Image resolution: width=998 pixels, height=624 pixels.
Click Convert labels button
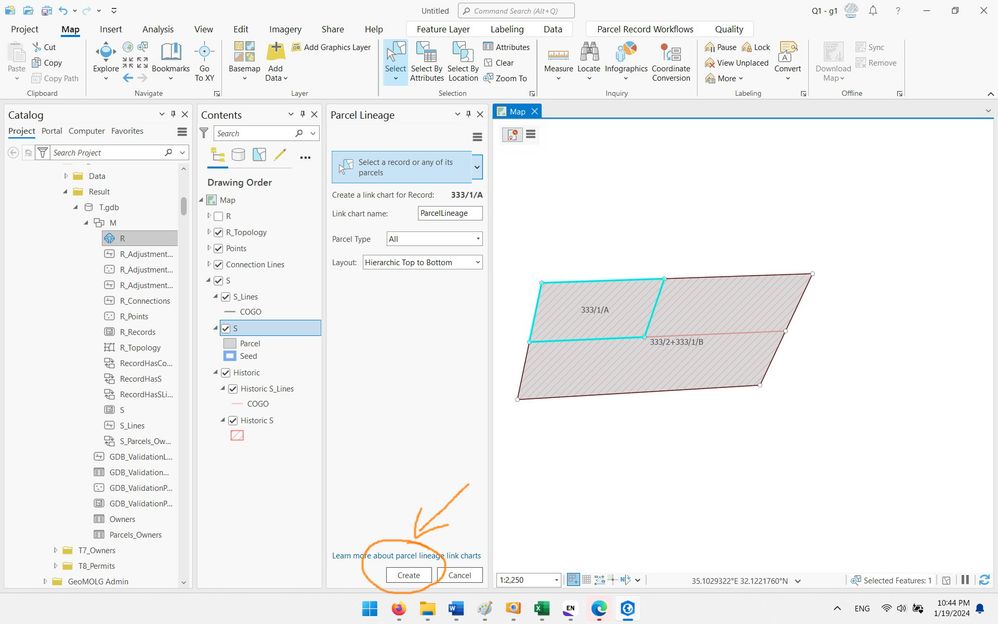point(787,59)
